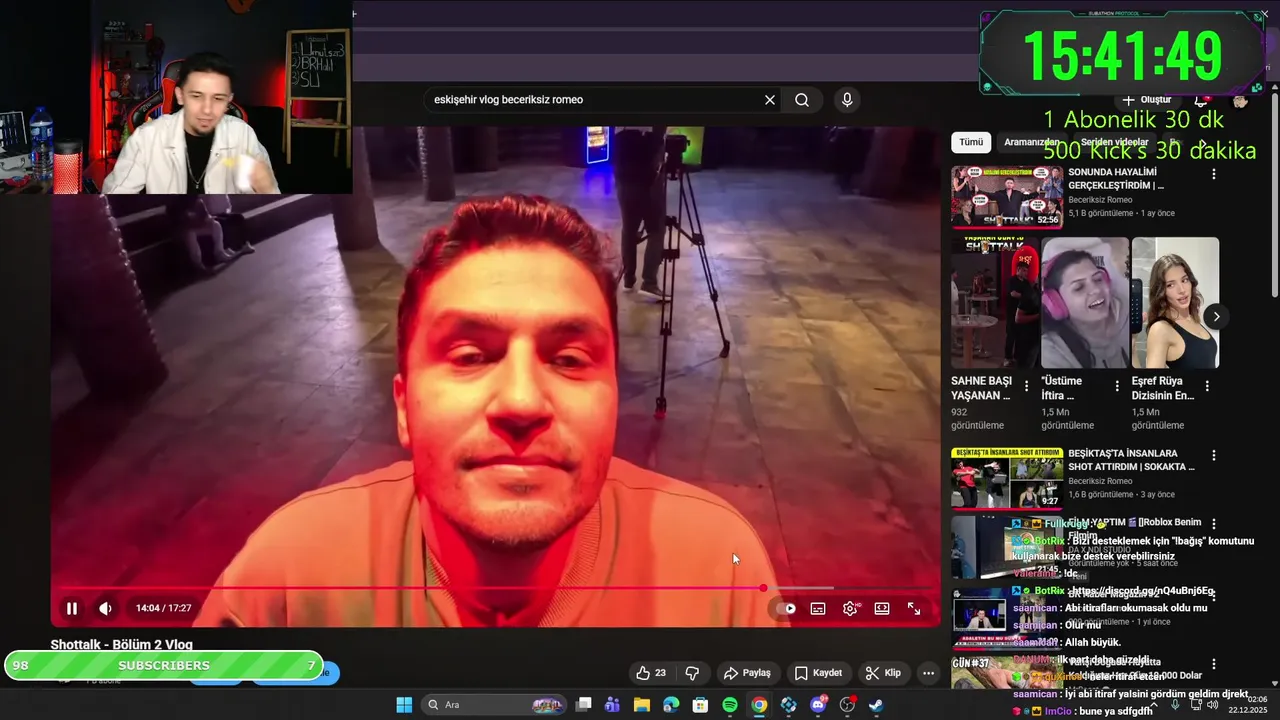
Task: Open YouTube notifications bell
Action: coord(1202,100)
